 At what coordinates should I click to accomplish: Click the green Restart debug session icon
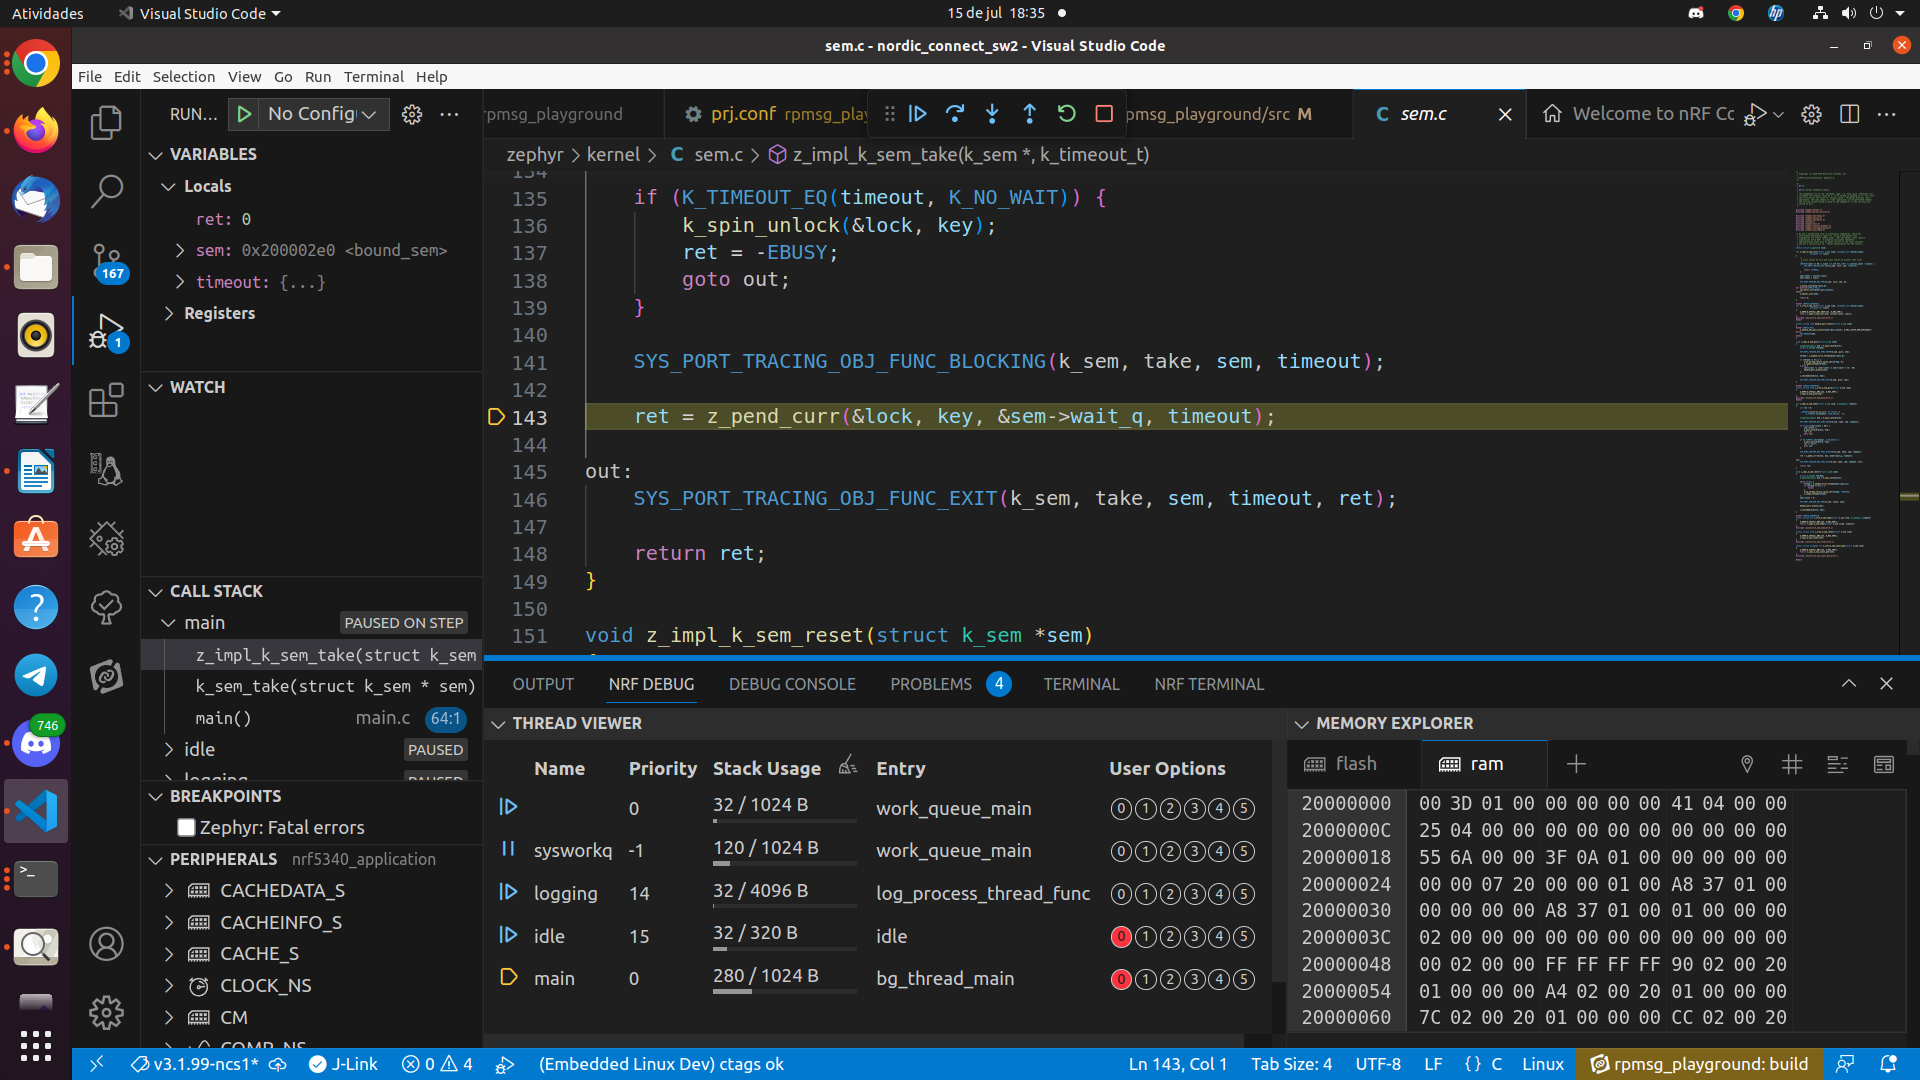point(1066,114)
